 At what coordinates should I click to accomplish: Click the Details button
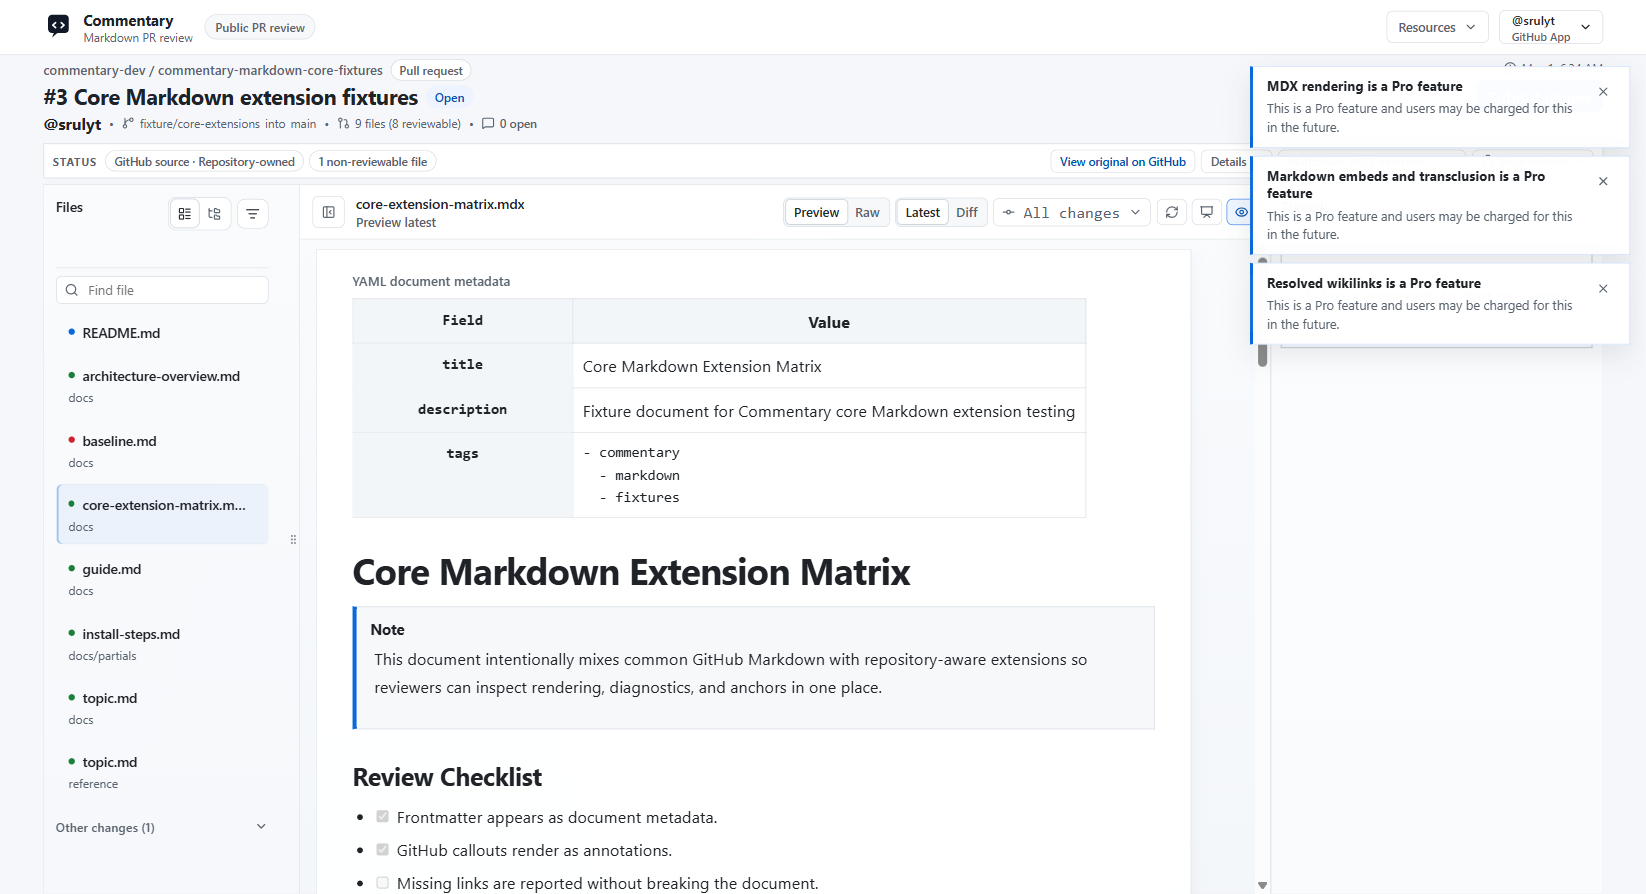[x=1228, y=162]
